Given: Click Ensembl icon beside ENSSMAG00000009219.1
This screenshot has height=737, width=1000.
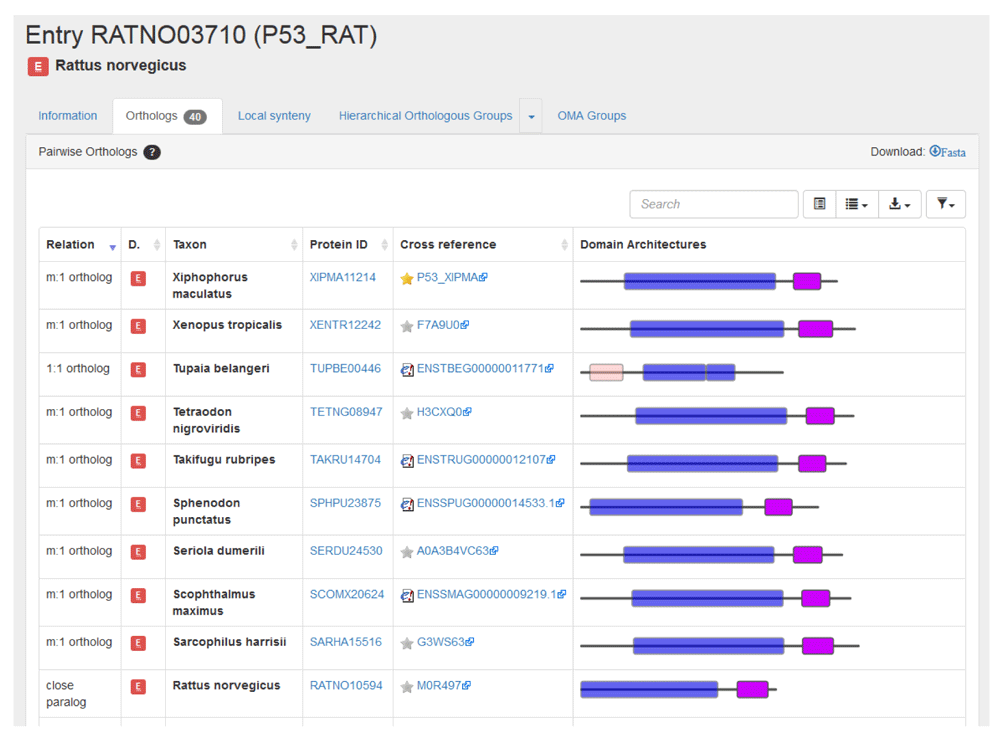Looking at the screenshot, I should point(407,595).
